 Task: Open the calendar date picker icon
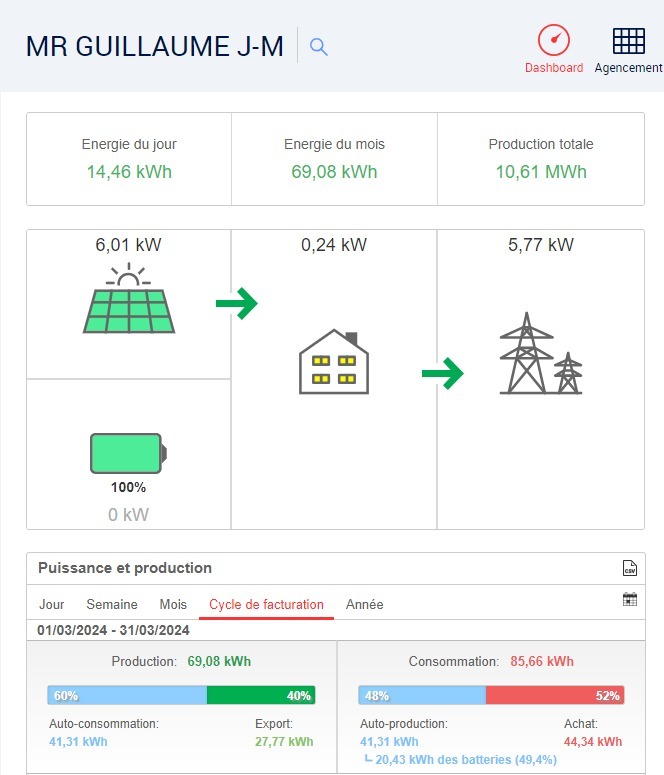point(629,600)
